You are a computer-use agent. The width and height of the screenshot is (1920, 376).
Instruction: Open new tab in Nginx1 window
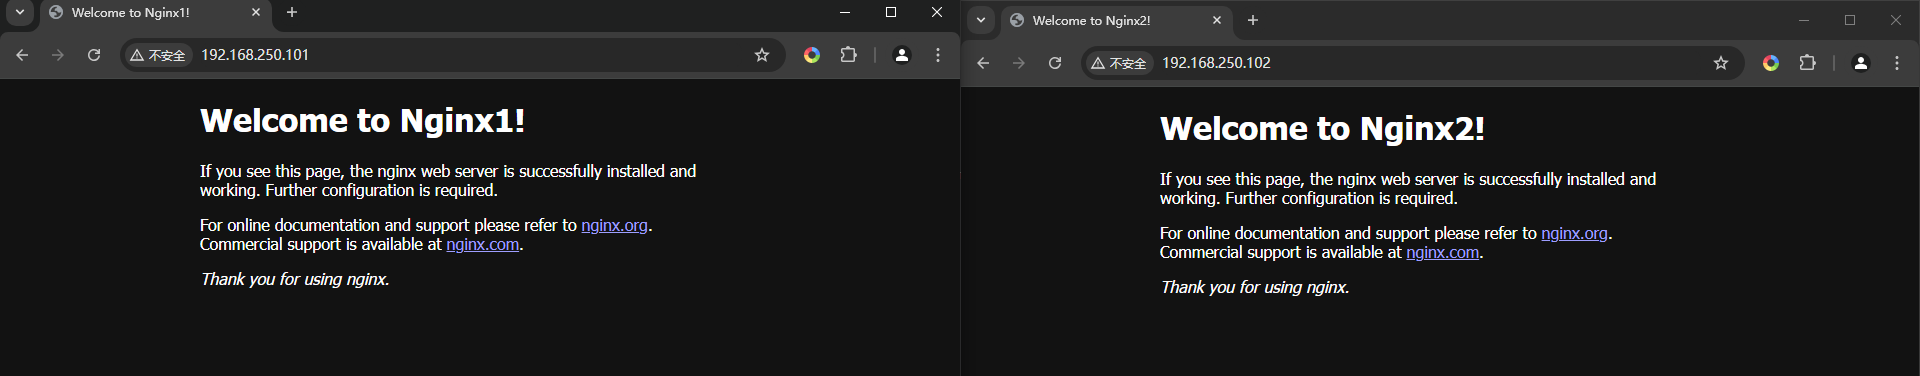[292, 13]
